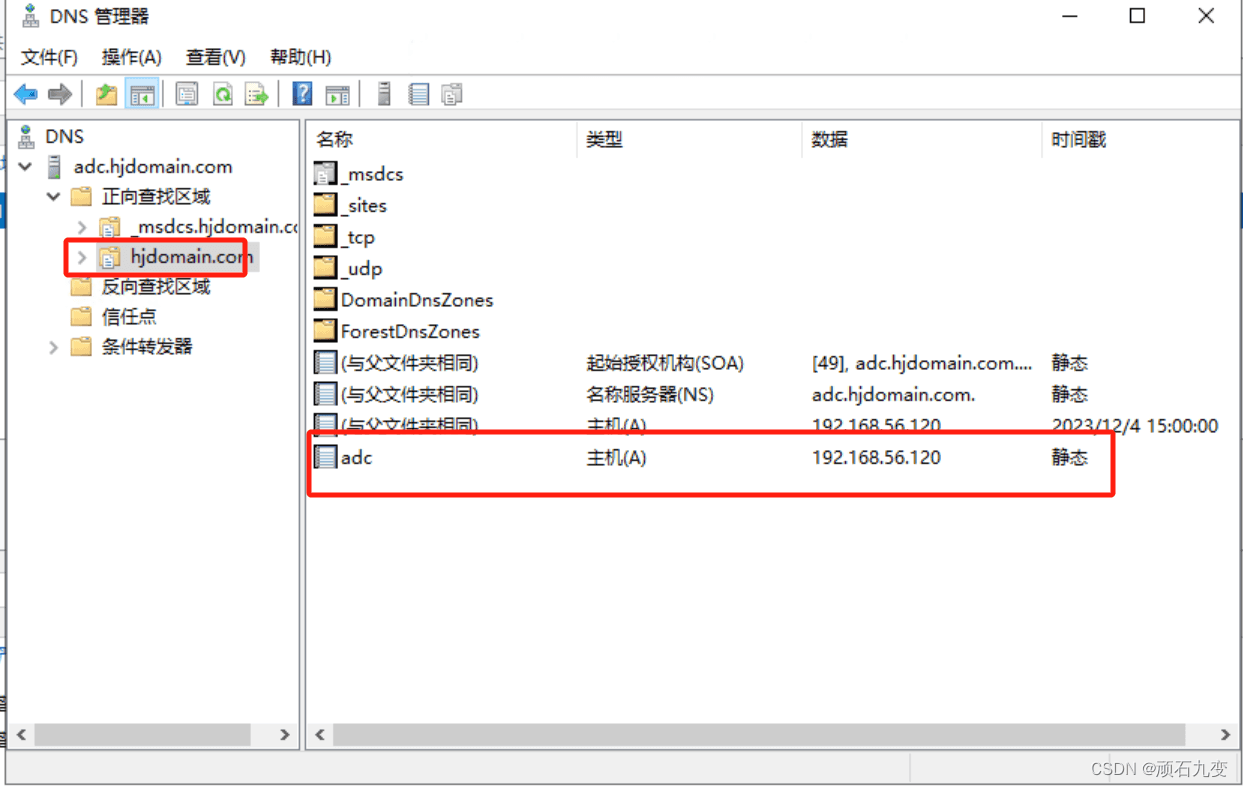The width and height of the screenshot is (1243, 787).
Task: Click the 信任点 folder icon
Action: point(82,317)
